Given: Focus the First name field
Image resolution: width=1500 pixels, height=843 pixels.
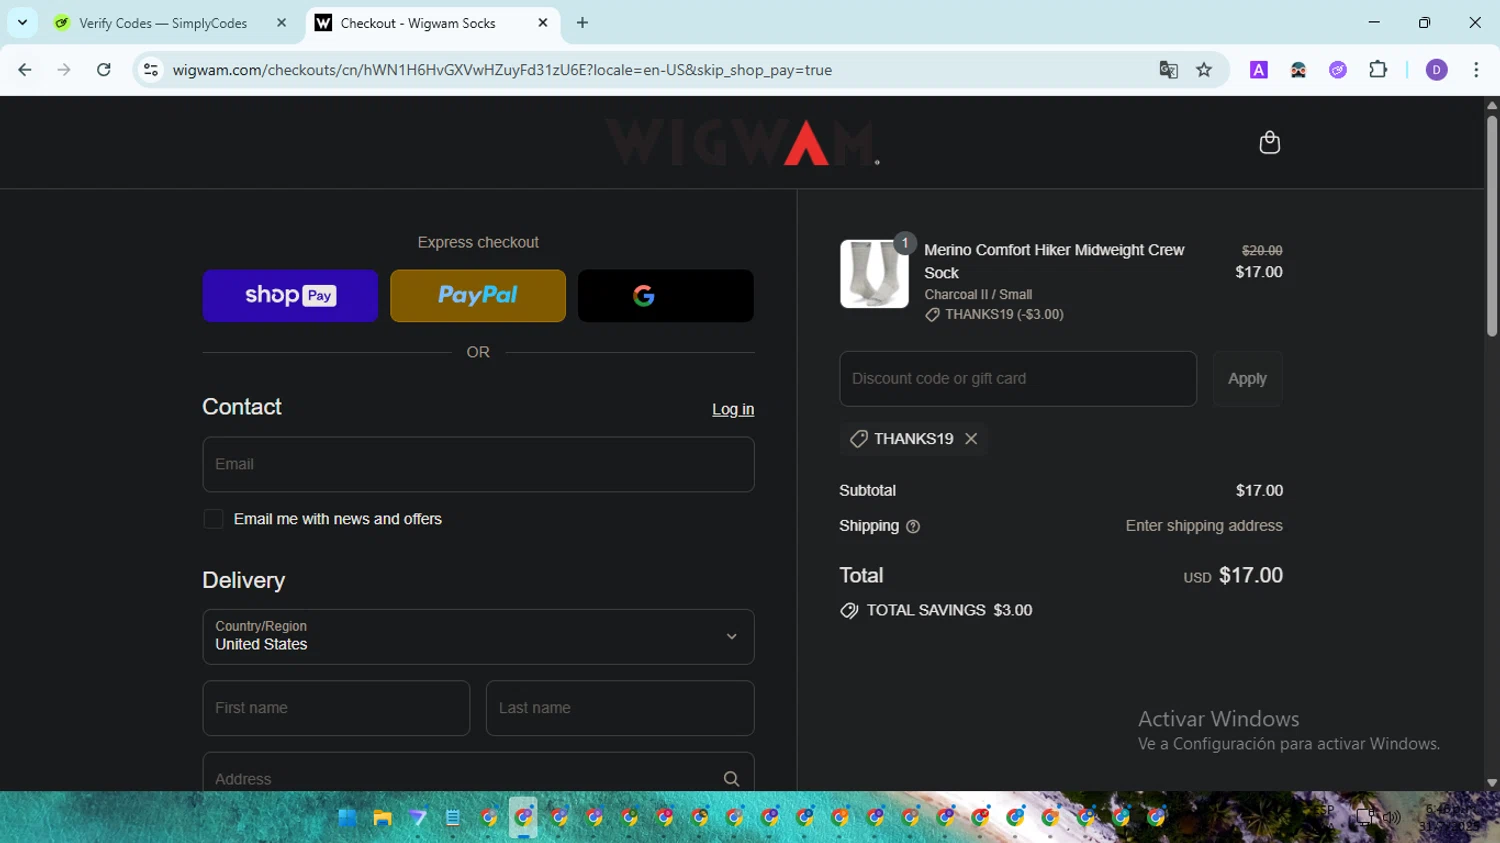Looking at the screenshot, I should coord(336,708).
